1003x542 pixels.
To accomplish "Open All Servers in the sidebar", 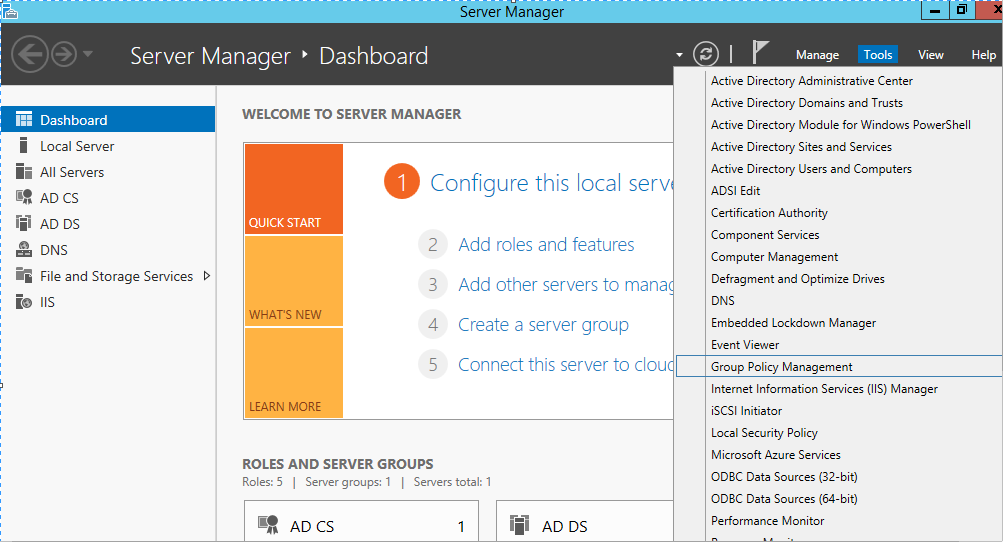I will 71,172.
